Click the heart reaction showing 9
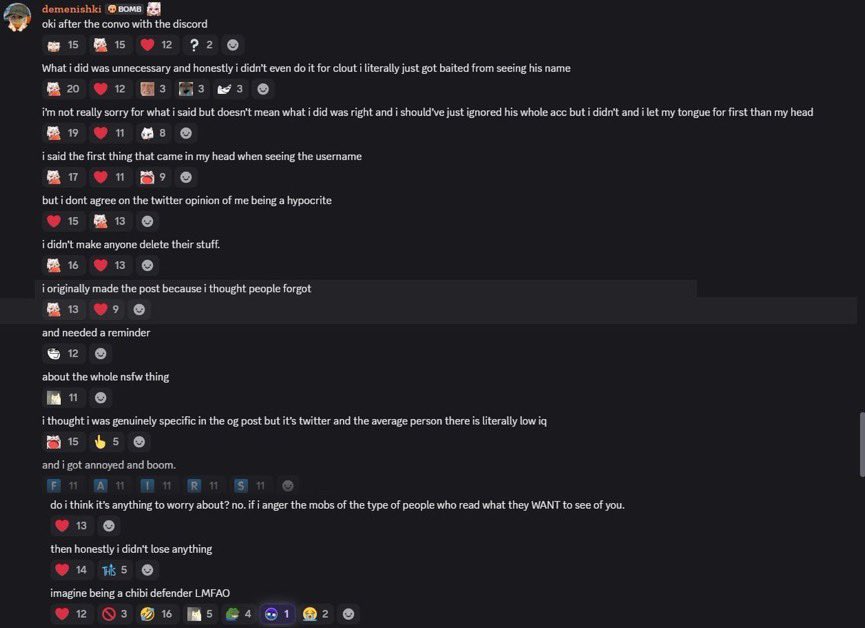 [106, 310]
